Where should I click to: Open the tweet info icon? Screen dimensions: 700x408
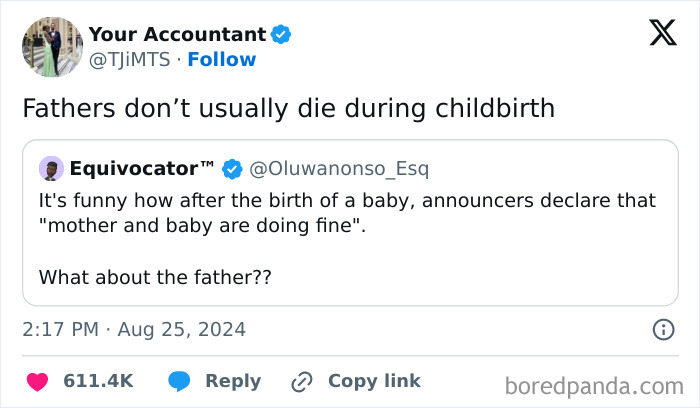point(662,329)
